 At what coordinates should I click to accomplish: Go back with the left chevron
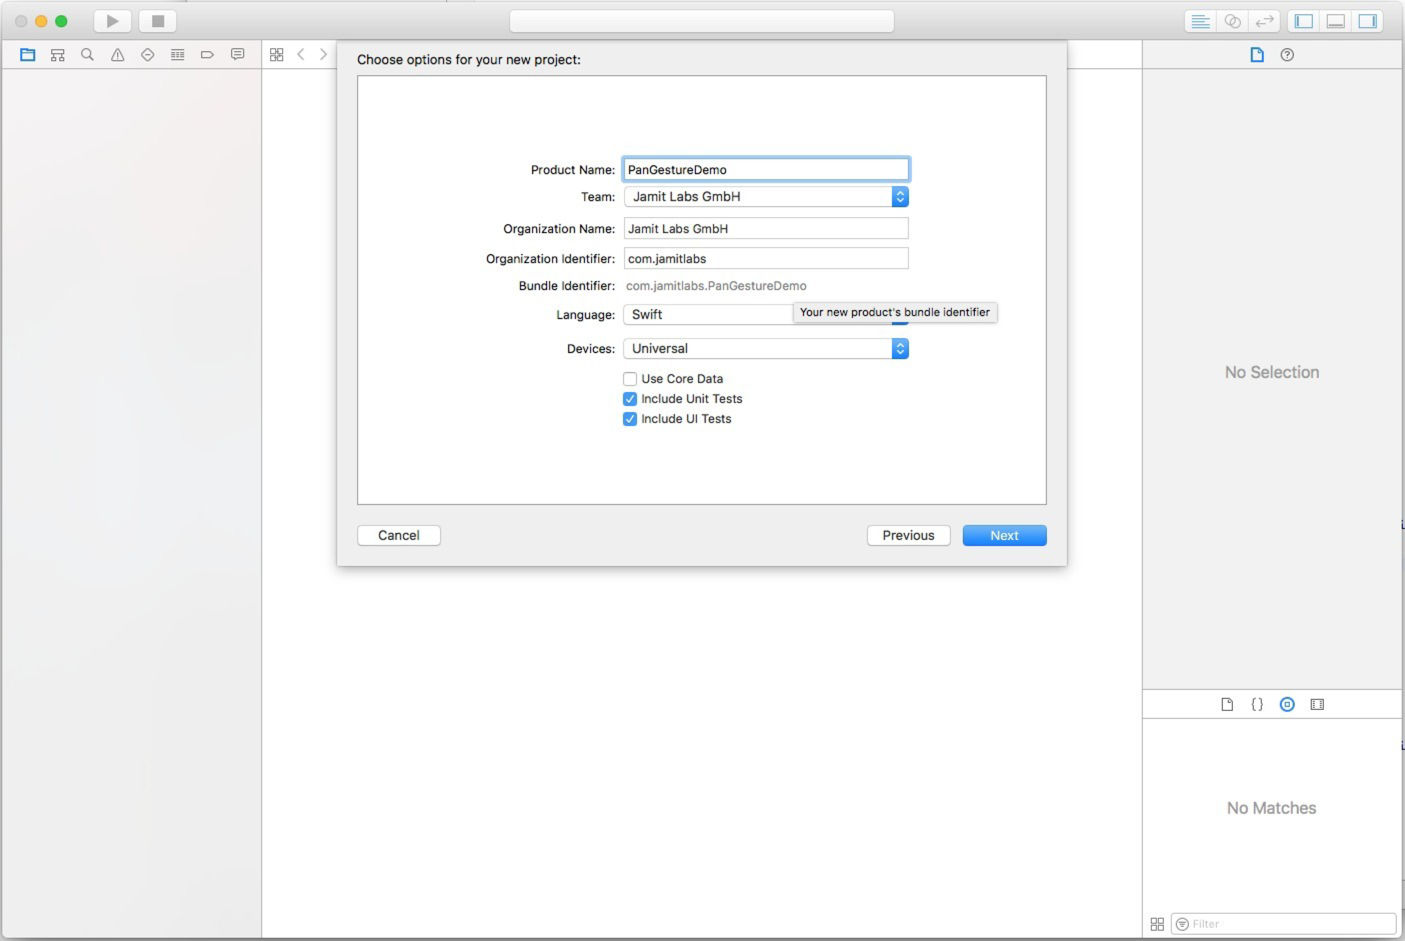pos(301,55)
